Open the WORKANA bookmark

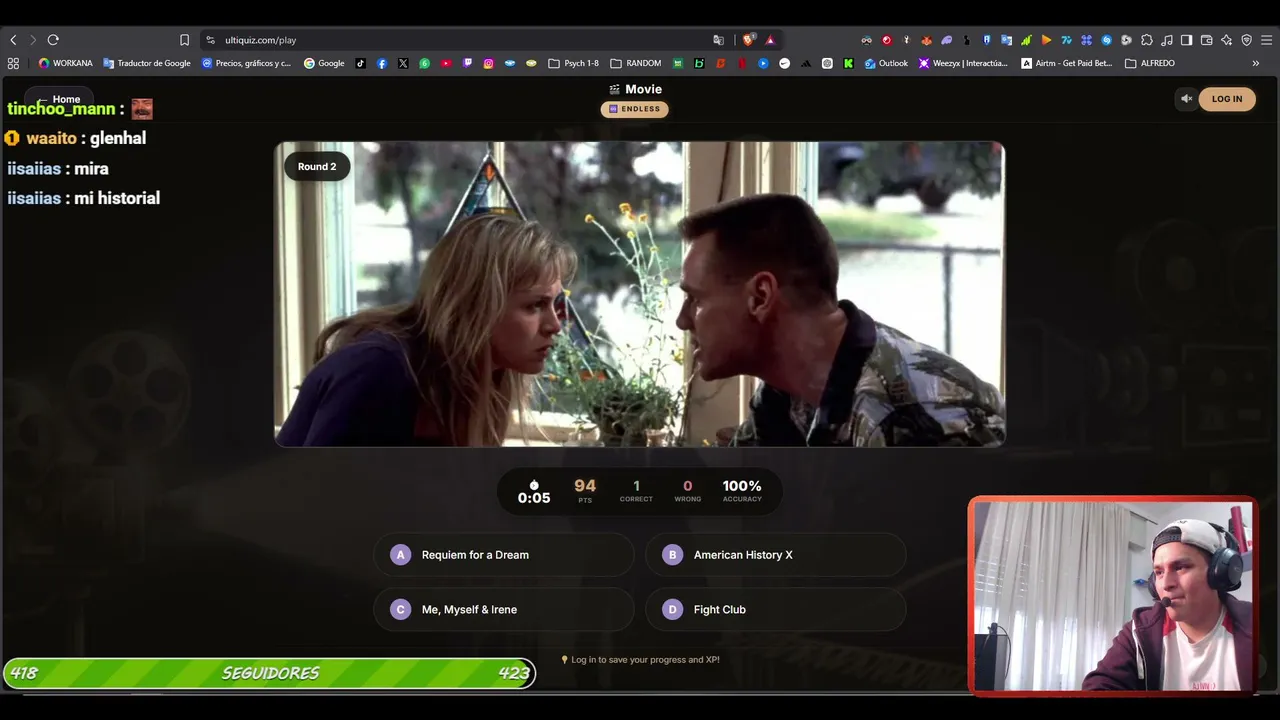click(65, 63)
